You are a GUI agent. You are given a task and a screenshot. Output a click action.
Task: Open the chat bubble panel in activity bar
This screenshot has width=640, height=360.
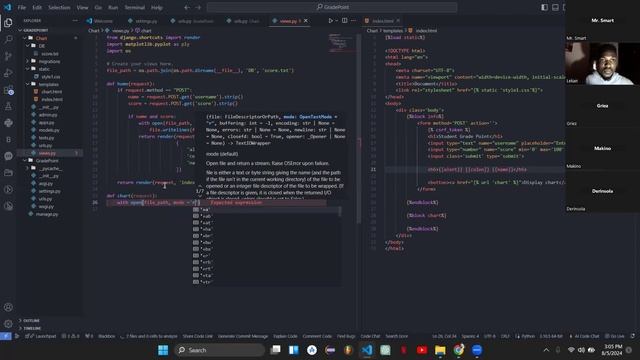click(x=8, y=156)
